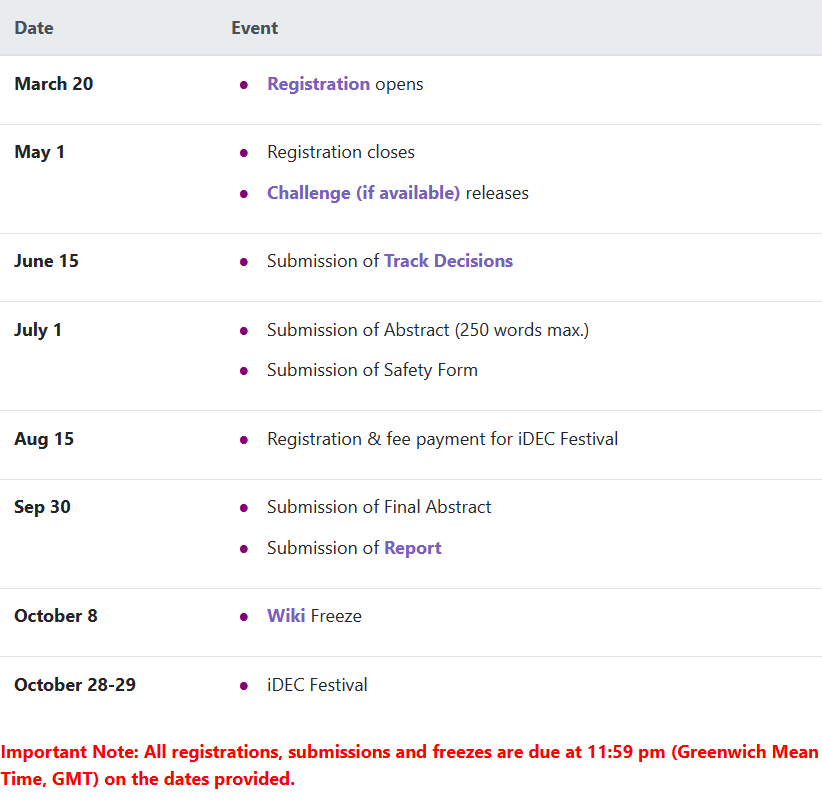Click the Sep 30 date cell

(x=42, y=507)
